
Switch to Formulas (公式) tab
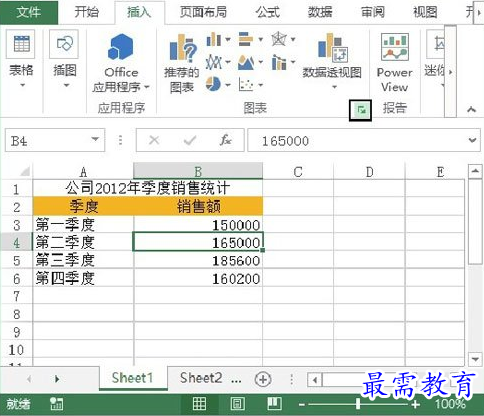click(x=267, y=12)
